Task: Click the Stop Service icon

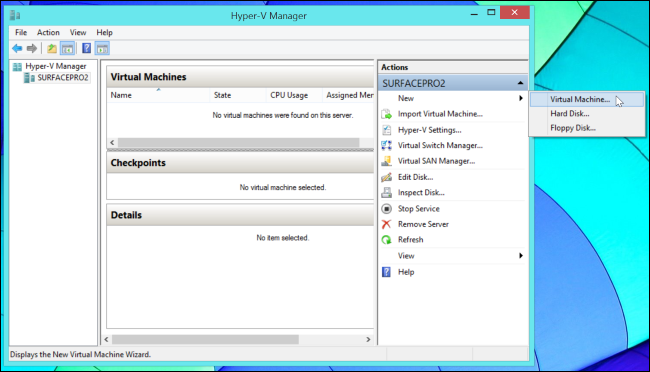Action: (386, 209)
